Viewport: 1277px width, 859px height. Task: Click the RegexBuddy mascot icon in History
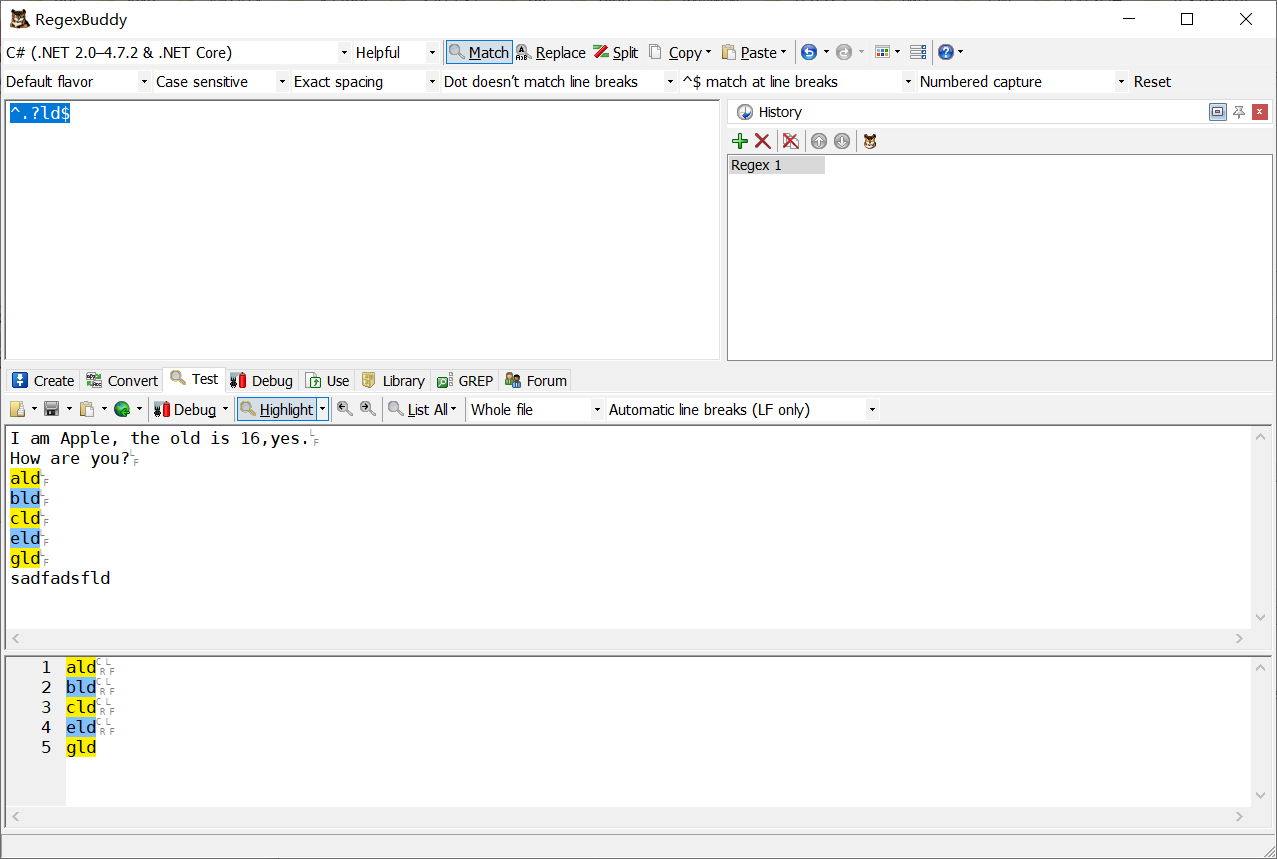click(x=870, y=141)
